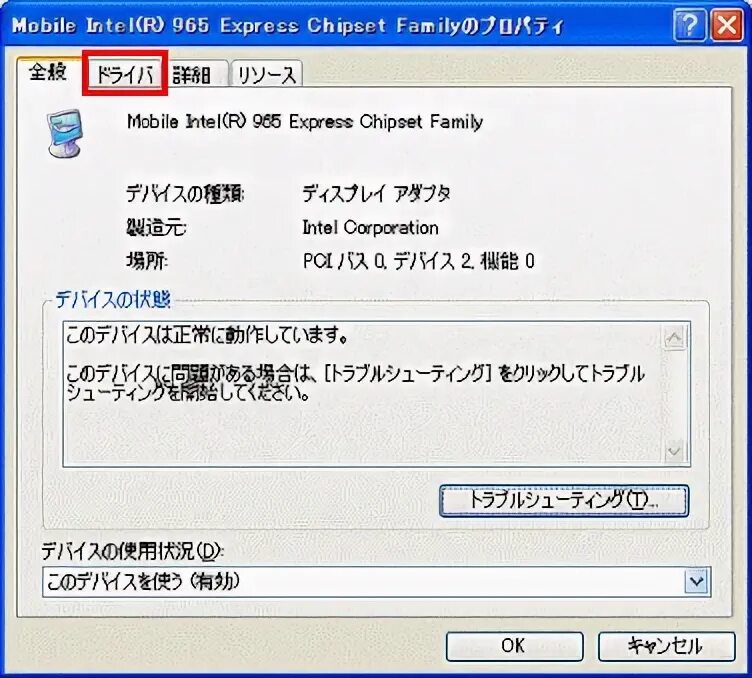Confirm with the OK button
Image resolution: width=752 pixels, height=678 pixels.
[x=514, y=646]
